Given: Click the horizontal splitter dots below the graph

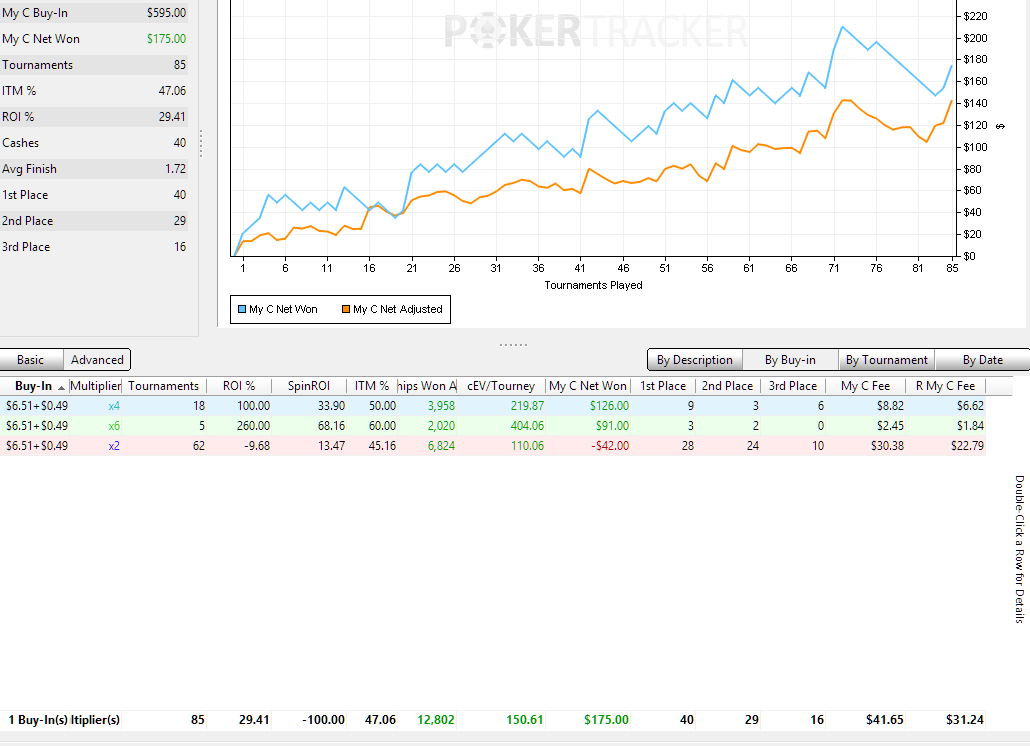Looking at the screenshot, I should [513, 344].
